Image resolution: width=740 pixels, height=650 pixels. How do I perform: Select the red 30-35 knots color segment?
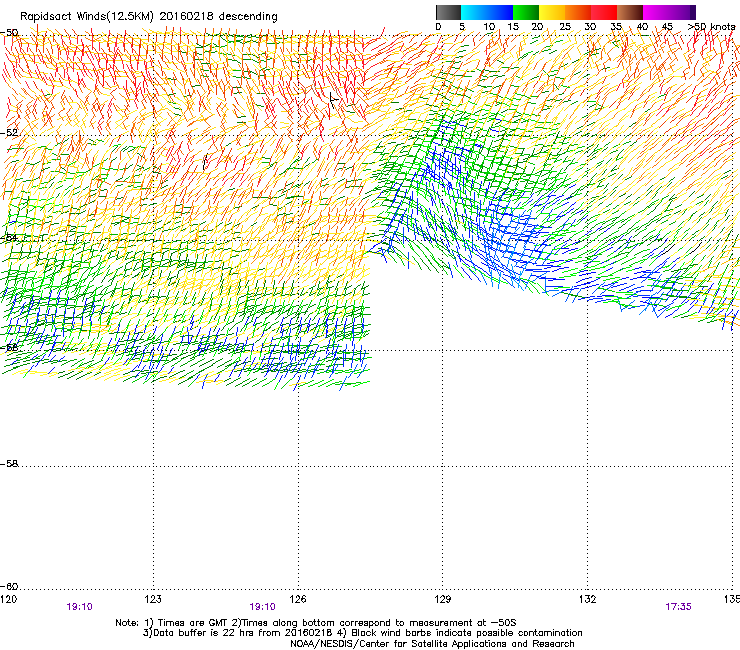click(x=604, y=12)
